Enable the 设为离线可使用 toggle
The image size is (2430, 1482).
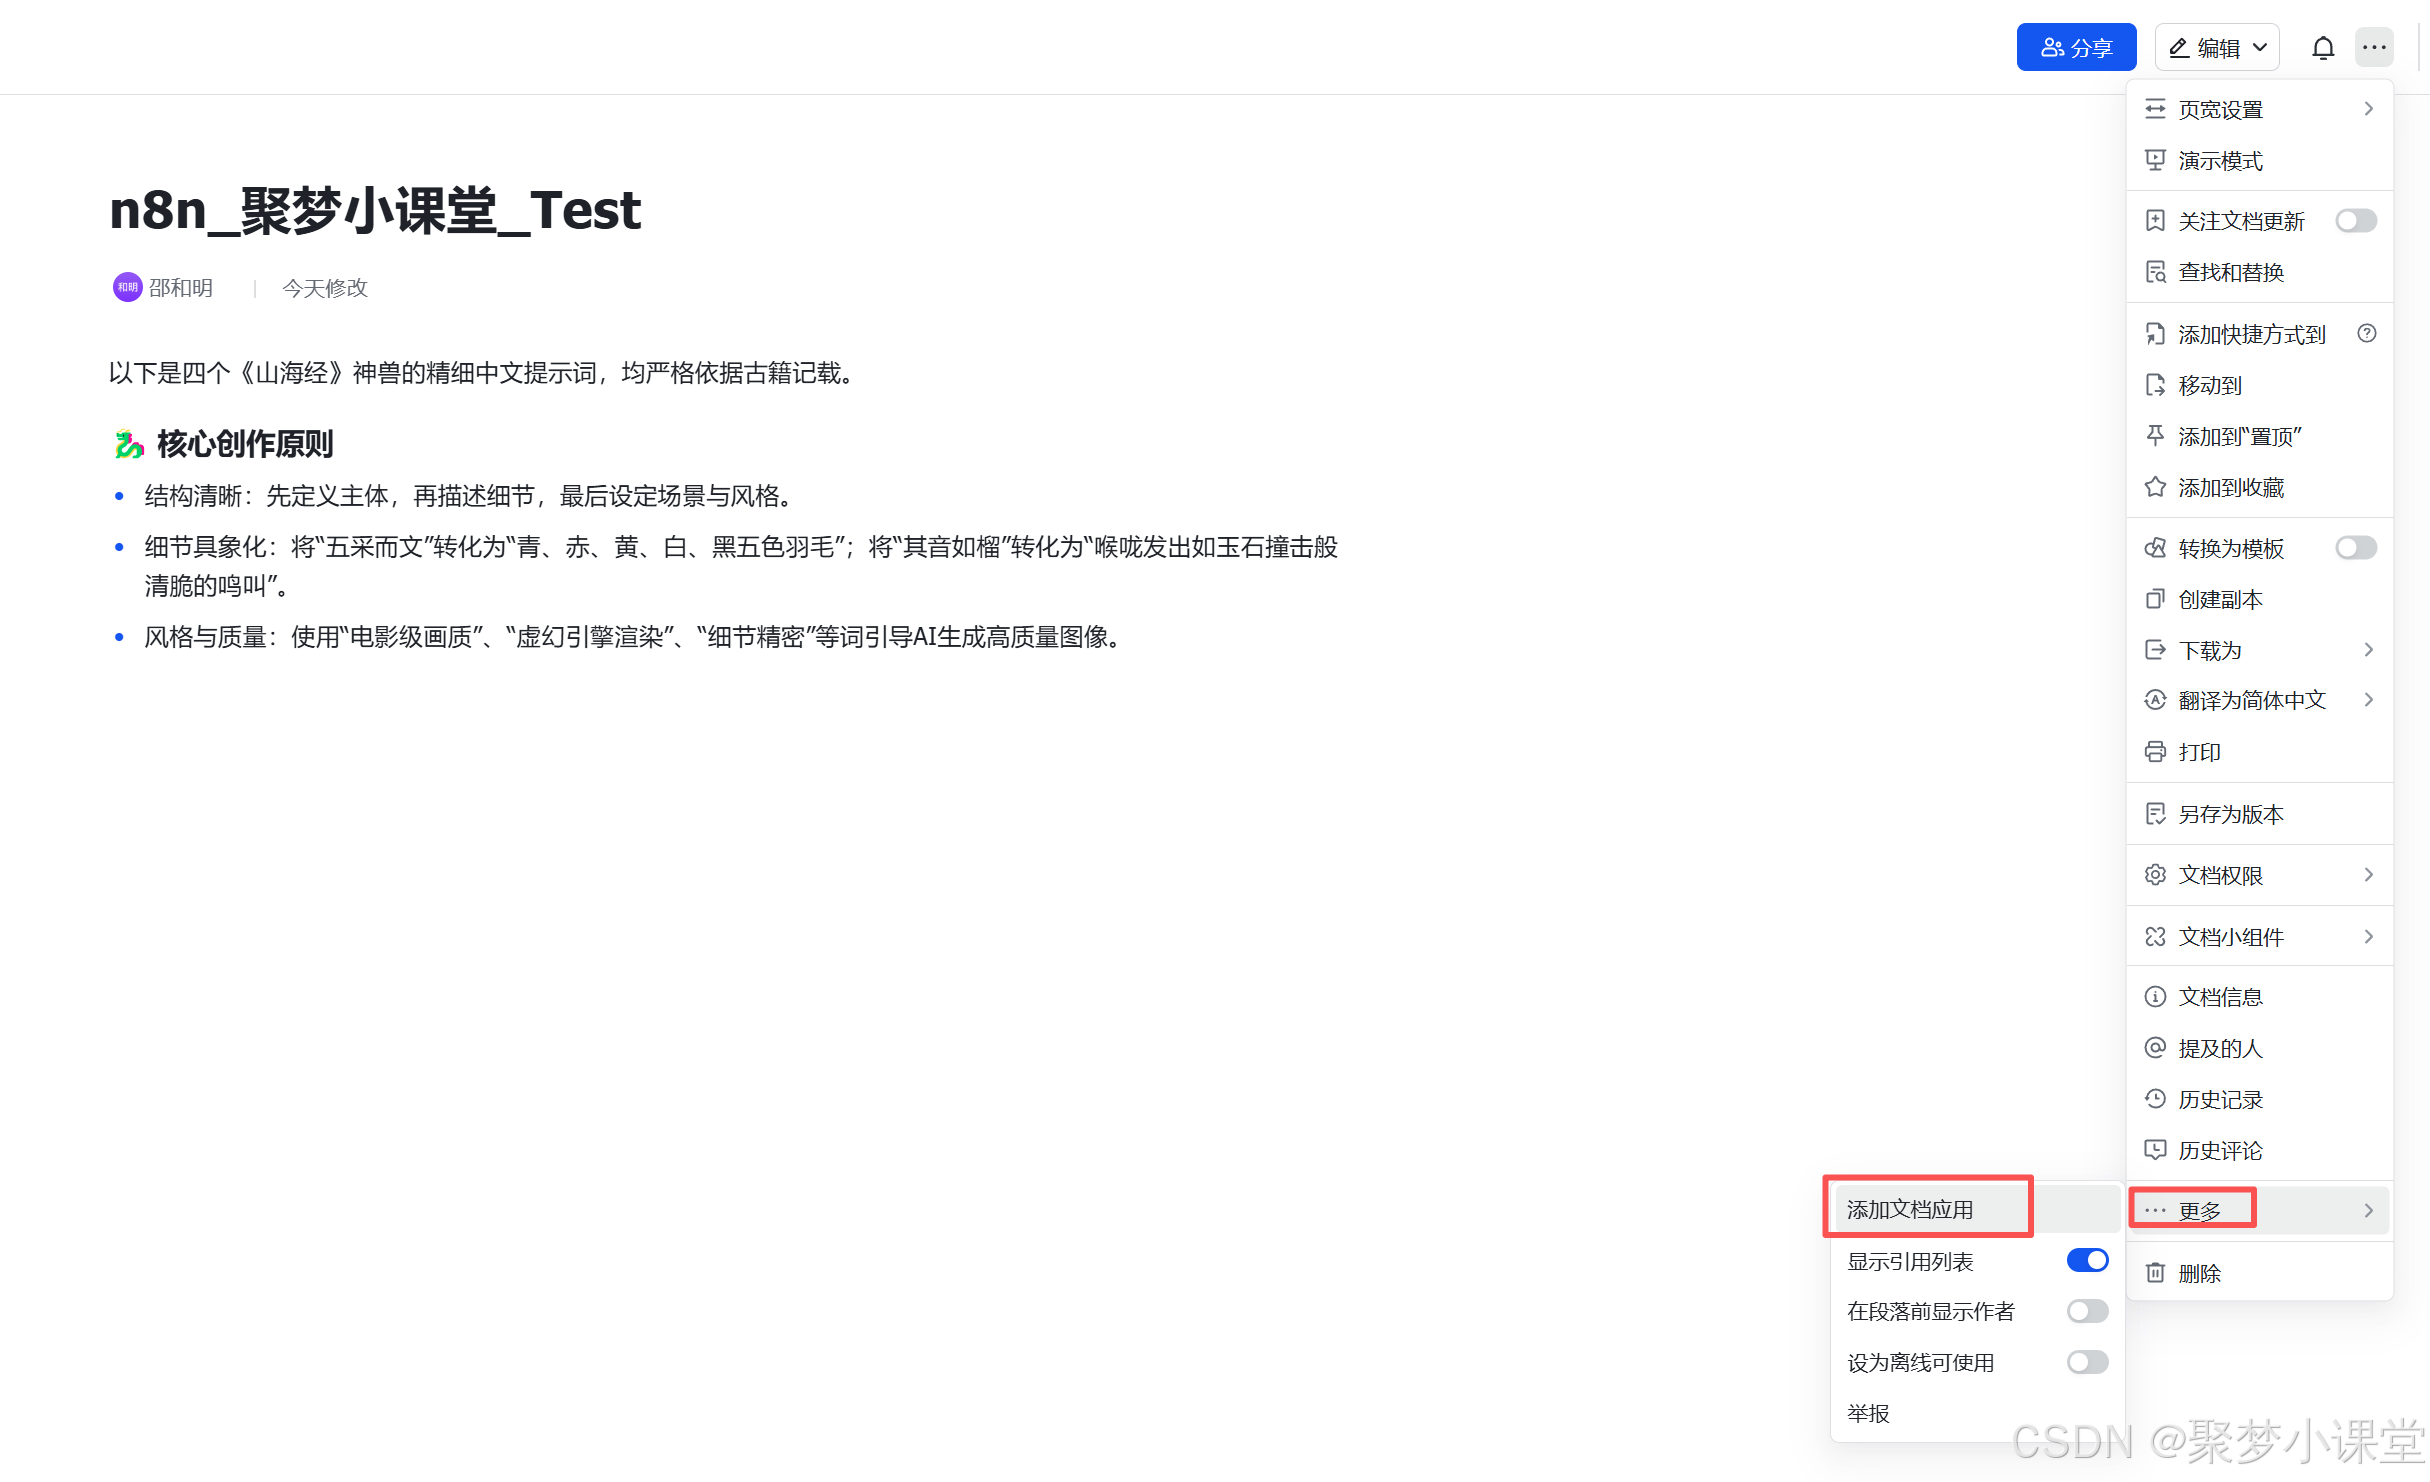[x=2087, y=1362]
